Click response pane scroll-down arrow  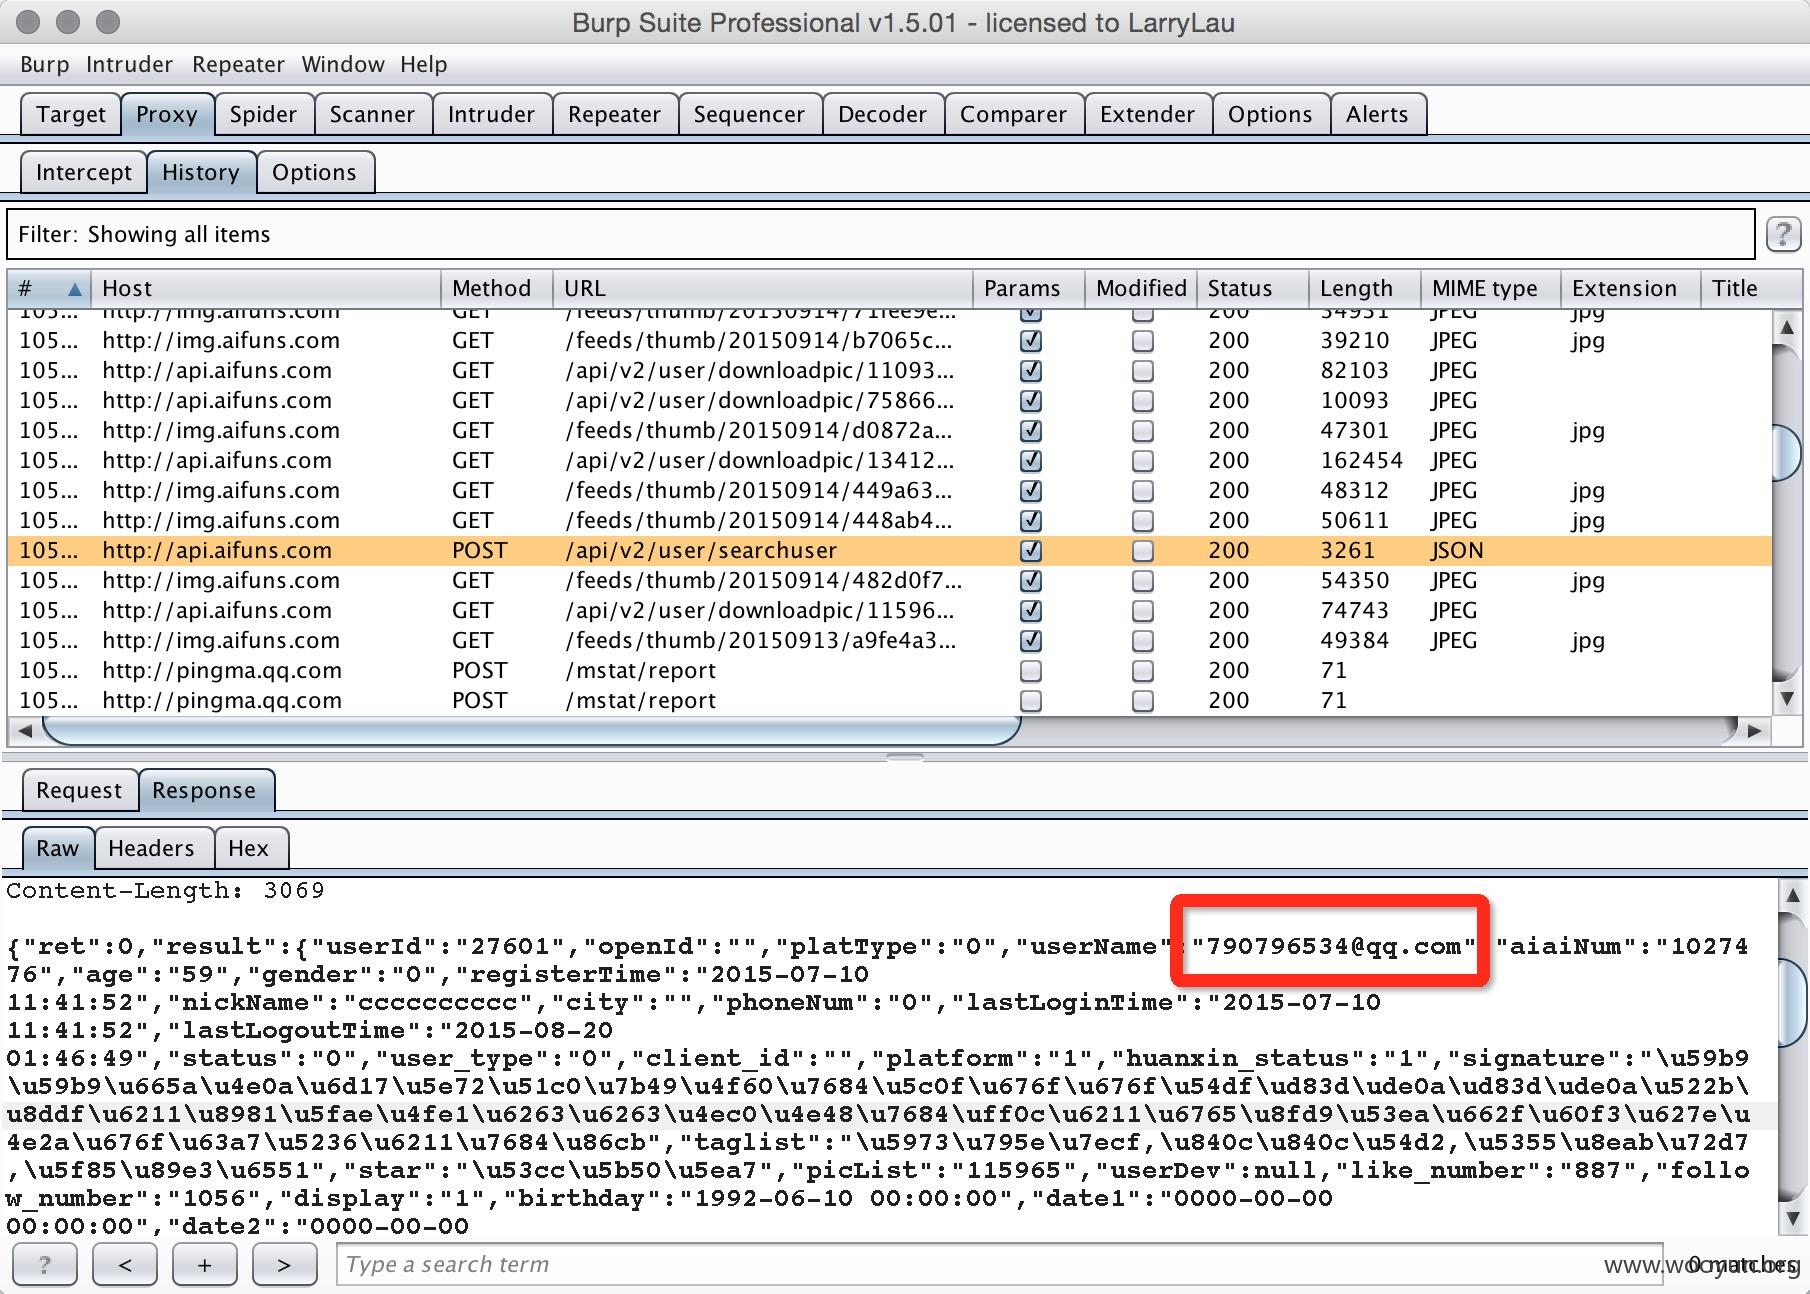1792,1219
